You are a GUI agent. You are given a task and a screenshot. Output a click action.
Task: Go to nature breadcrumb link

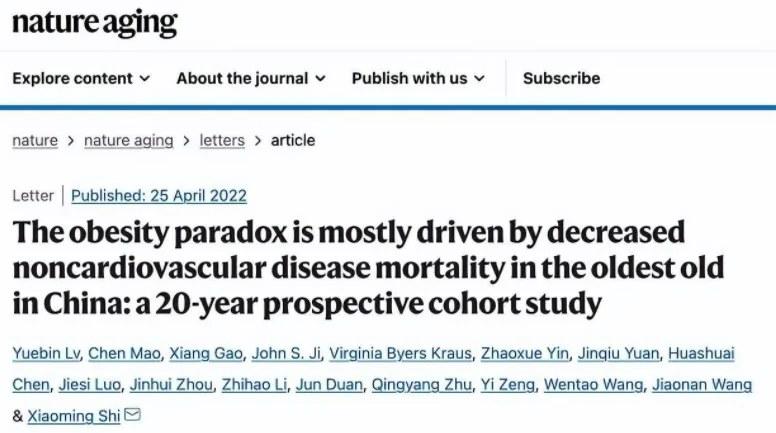coord(34,140)
